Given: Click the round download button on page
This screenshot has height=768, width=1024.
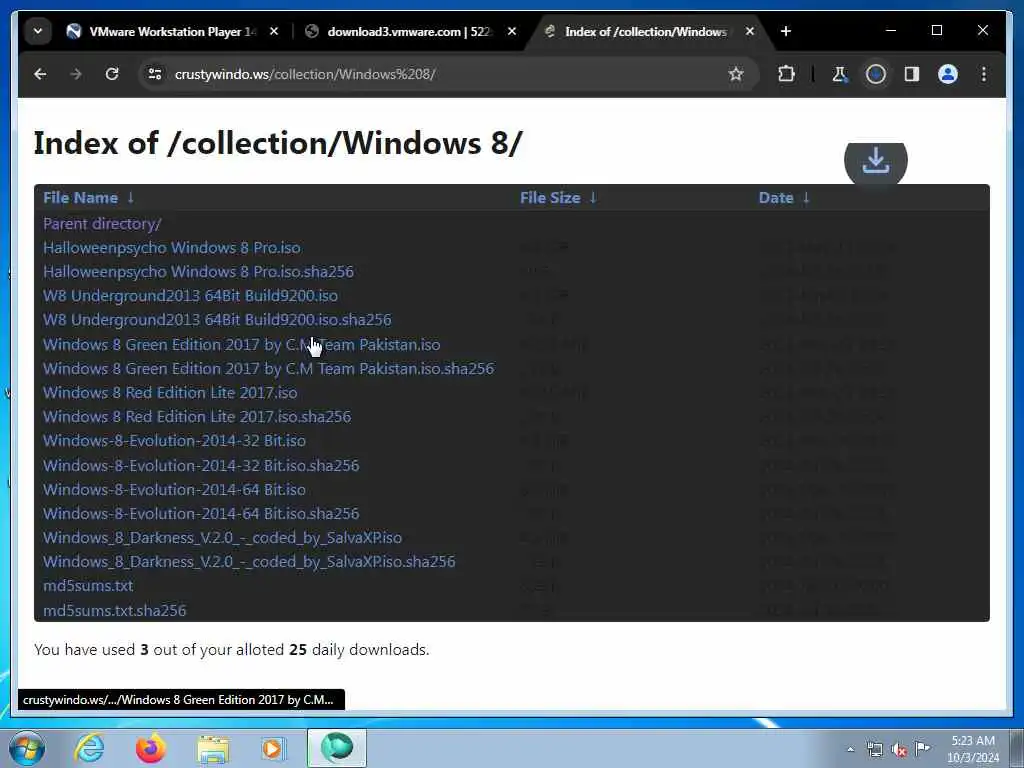Looking at the screenshot, I should click(x=876, y=161).
